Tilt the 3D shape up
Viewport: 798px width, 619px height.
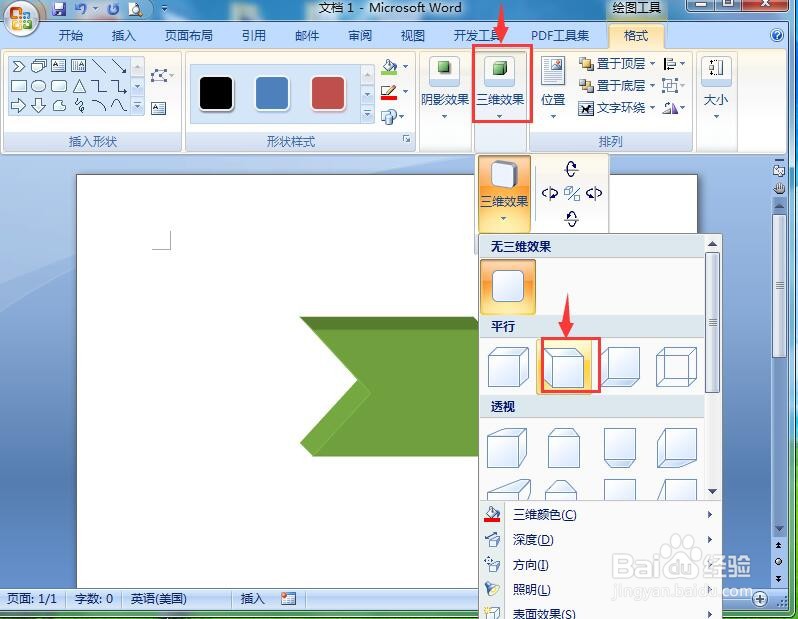[572, 168]
